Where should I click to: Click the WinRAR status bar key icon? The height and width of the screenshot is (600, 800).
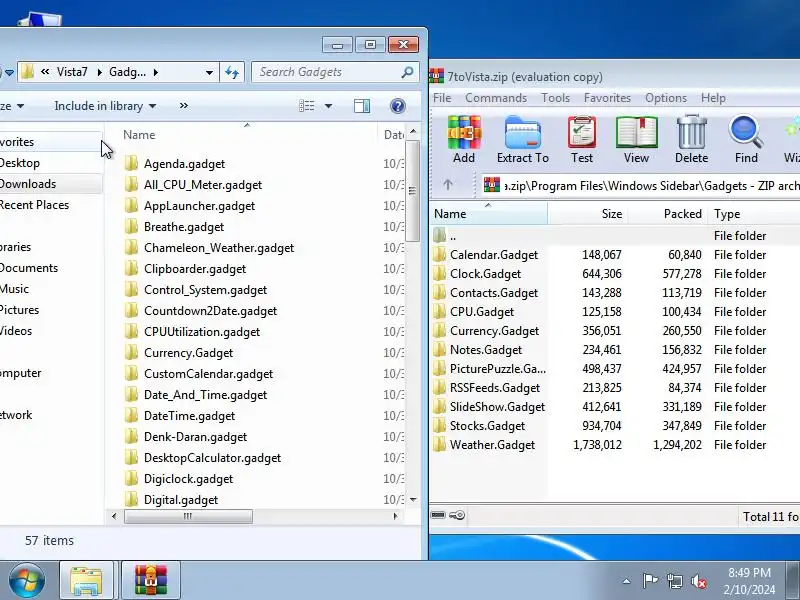[x=457, y=515]
